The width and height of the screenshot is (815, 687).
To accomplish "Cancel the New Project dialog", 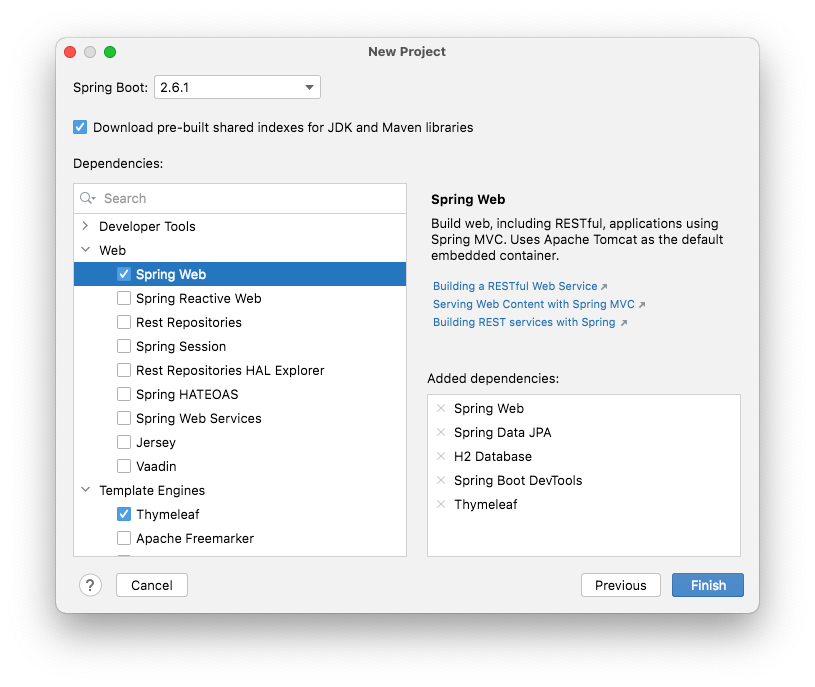I will click(152, 585).
